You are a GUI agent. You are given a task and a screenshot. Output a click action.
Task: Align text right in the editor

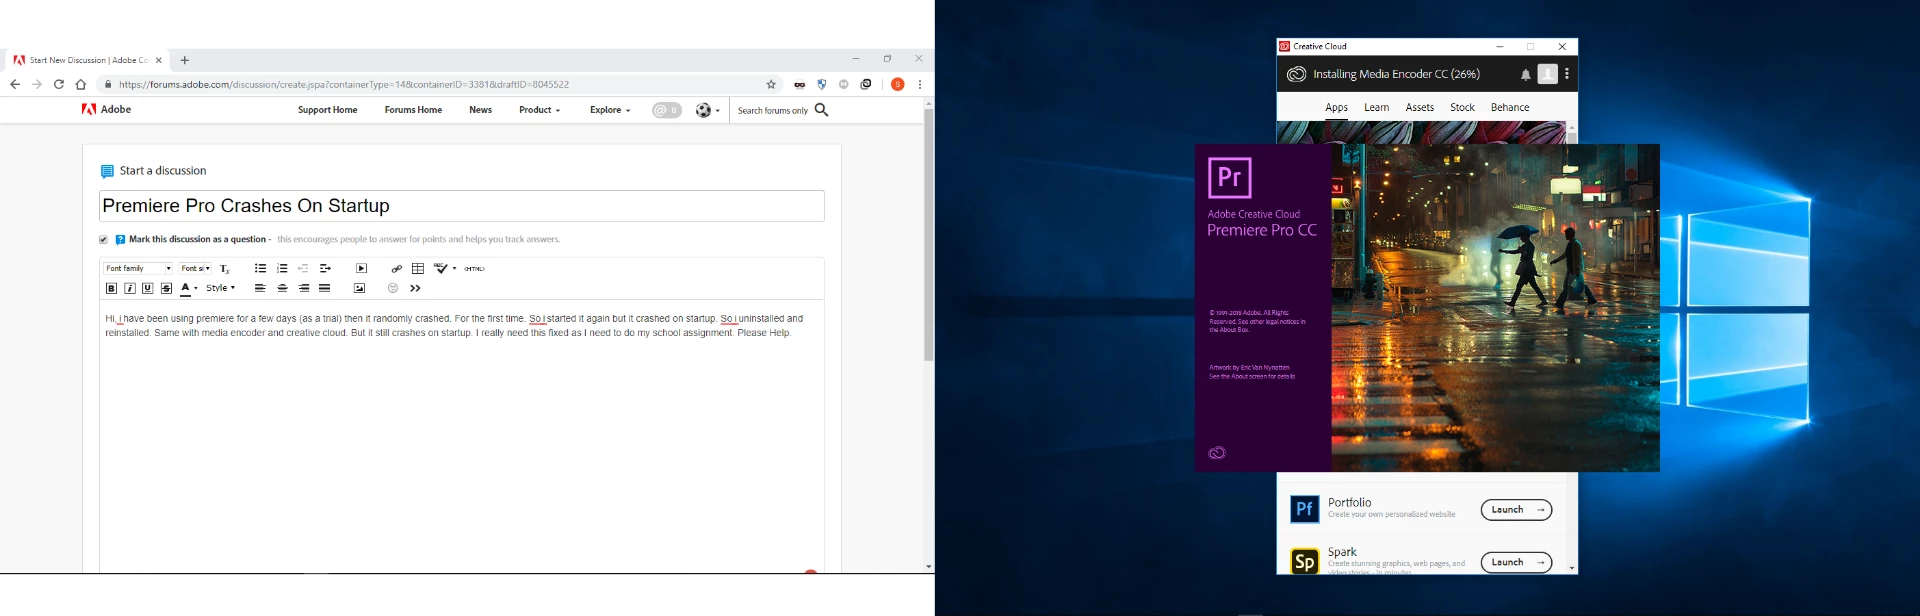(303, 288)
